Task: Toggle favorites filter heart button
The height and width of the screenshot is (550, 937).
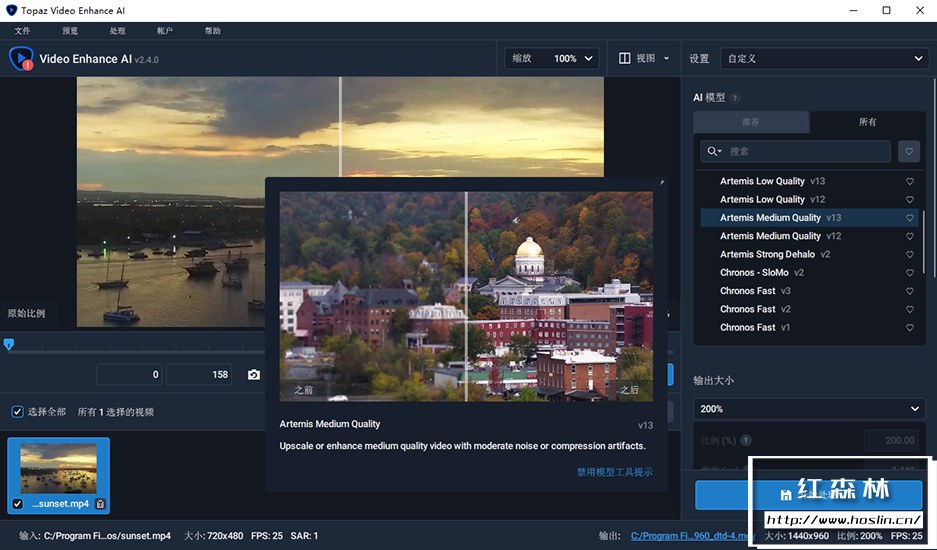Action: pos(909,152)
